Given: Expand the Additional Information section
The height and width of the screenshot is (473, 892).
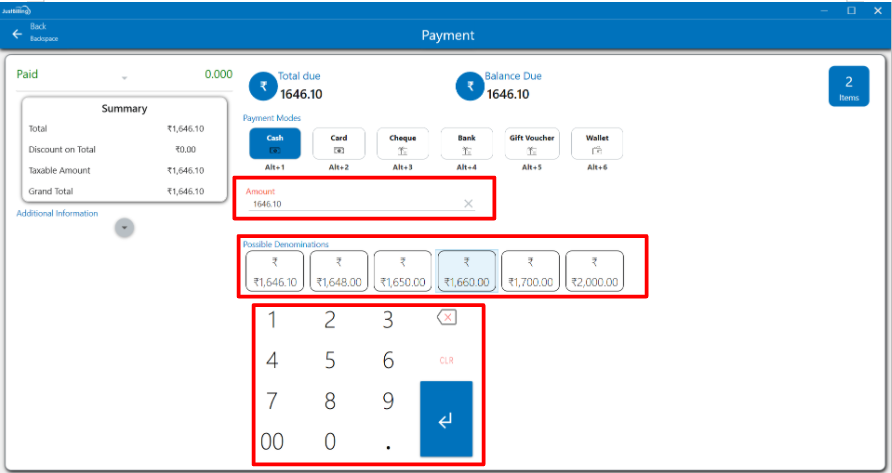Looking at the screenshot, I should tap(124, 228).
